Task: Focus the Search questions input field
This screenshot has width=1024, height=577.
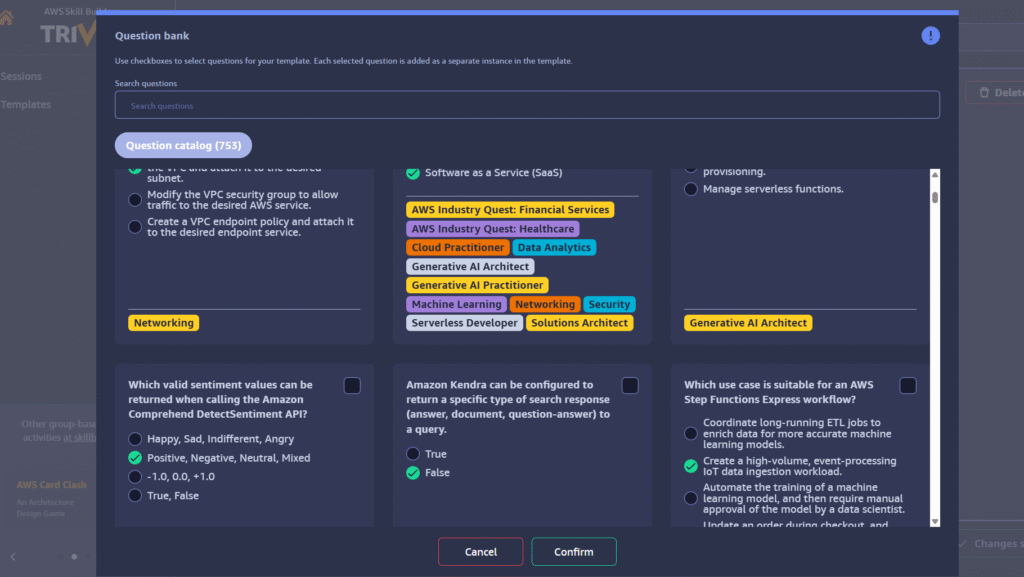Action: click(x=527, y=105)
